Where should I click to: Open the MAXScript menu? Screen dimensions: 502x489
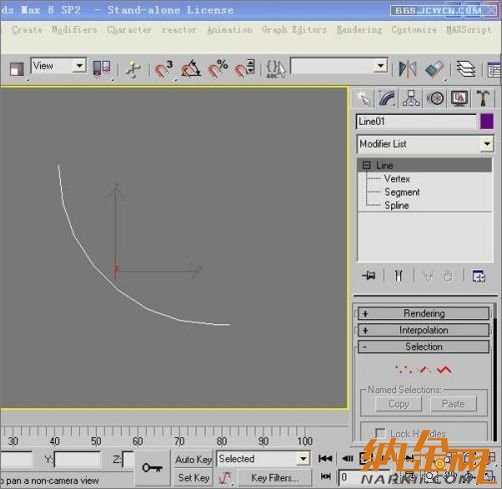[x=468, y=30]
